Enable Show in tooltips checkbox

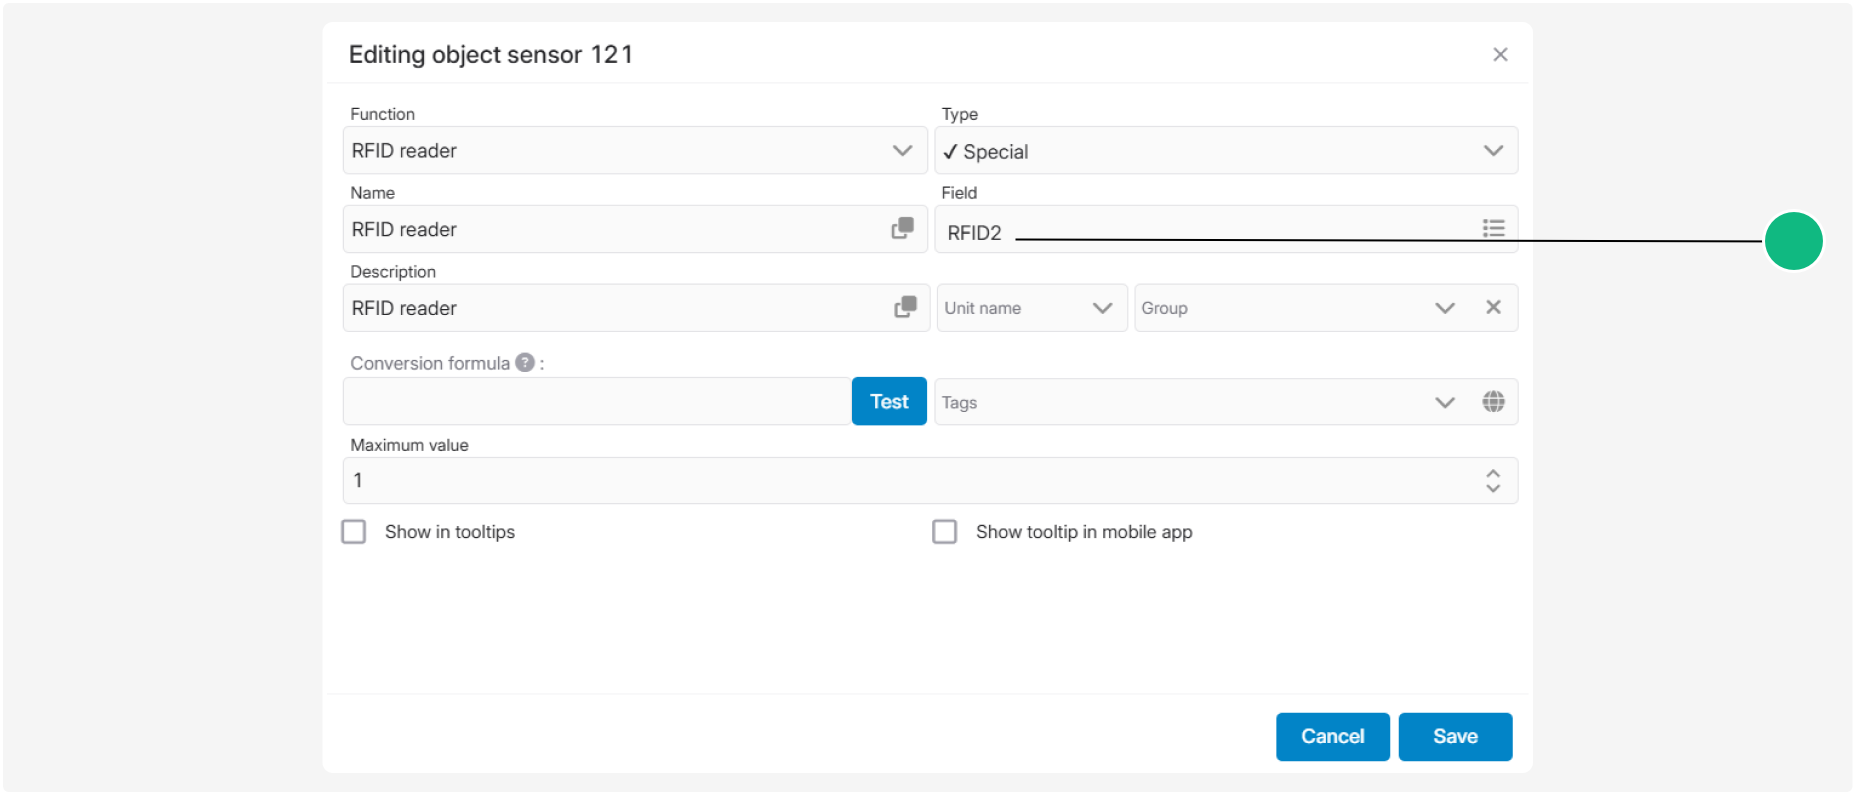[354, 531]
